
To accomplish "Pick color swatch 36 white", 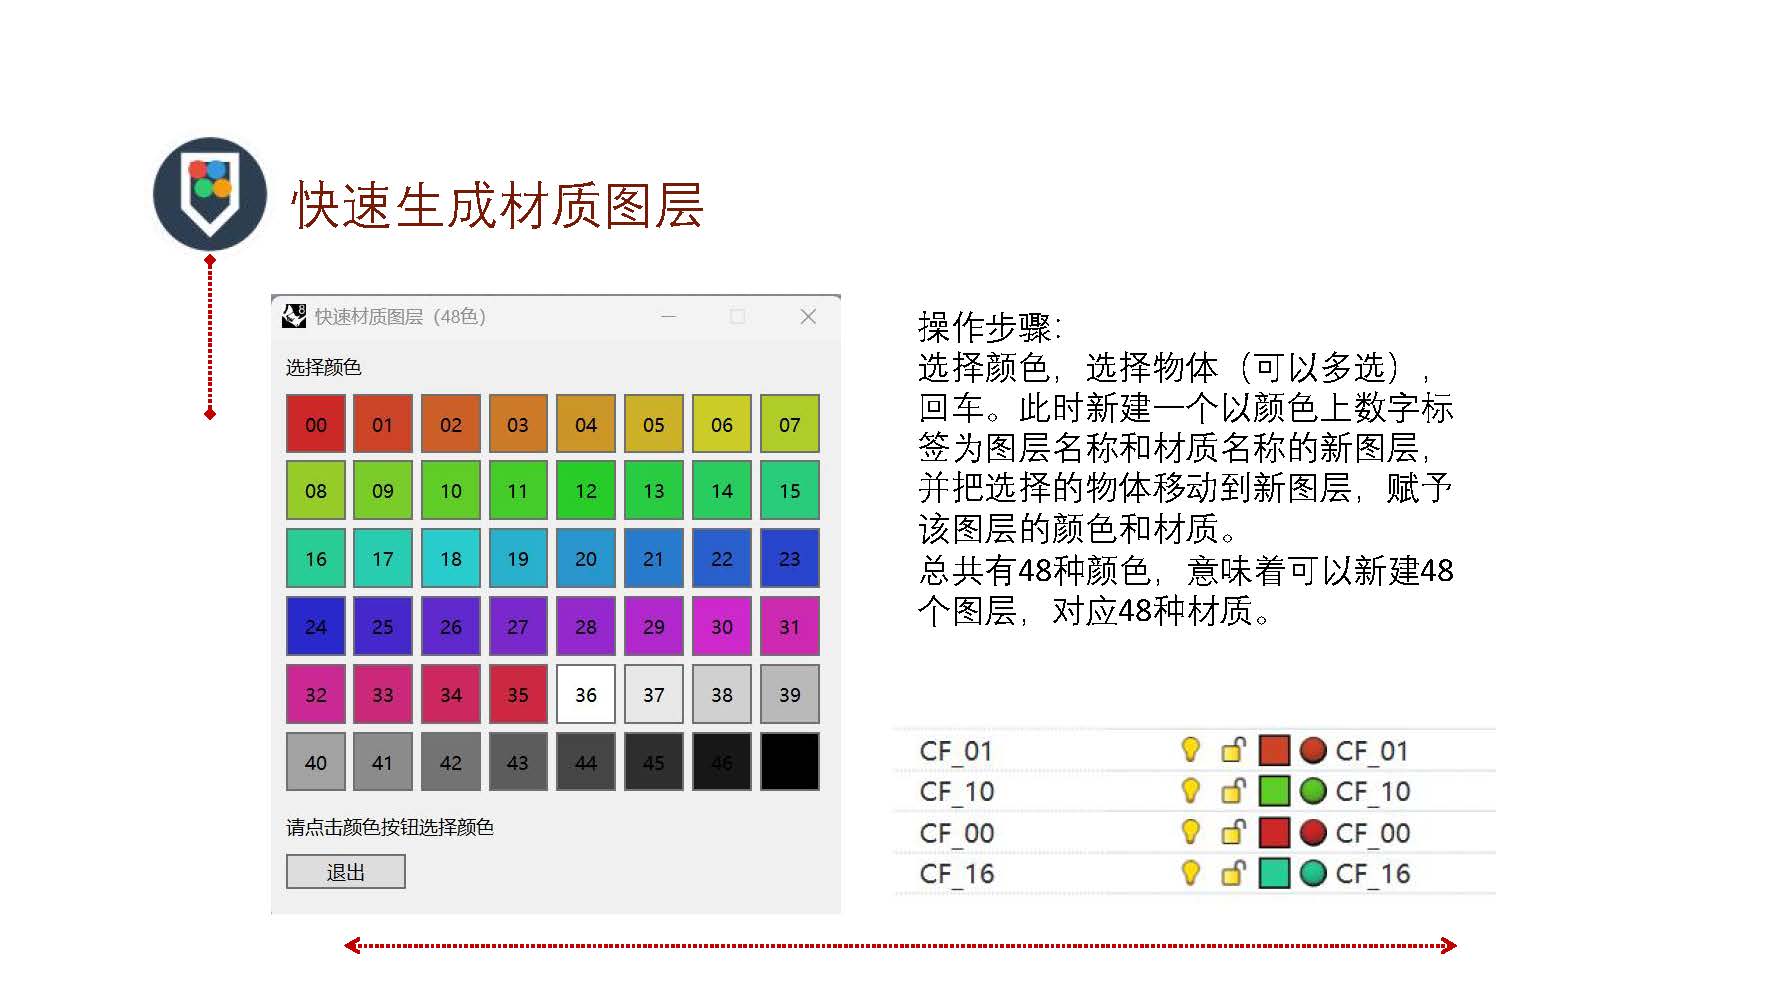I will pyautogui.click(x=586, y=694).
